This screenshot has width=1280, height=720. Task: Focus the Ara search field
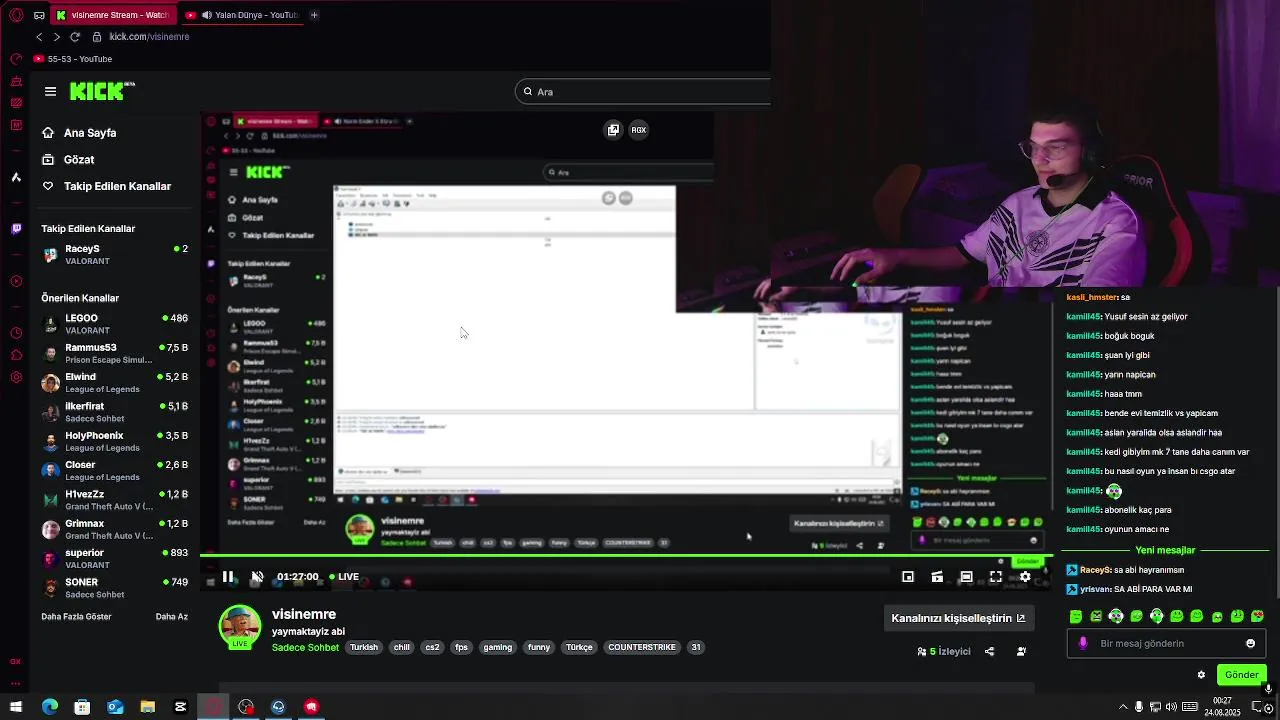(645, 92)
